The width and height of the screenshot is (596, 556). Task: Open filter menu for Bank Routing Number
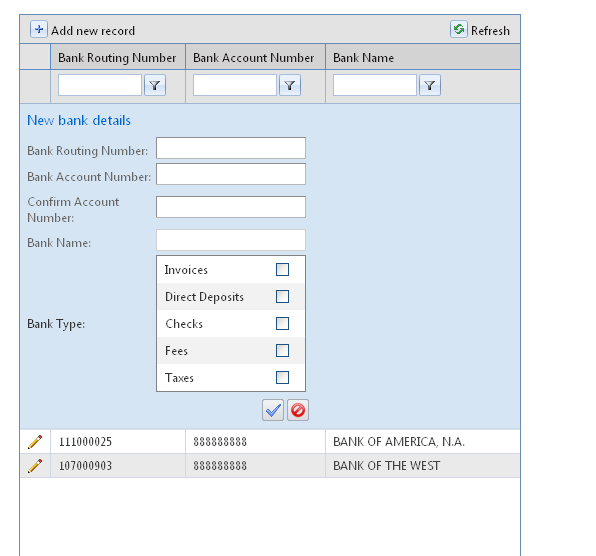(x=155, y=85)
